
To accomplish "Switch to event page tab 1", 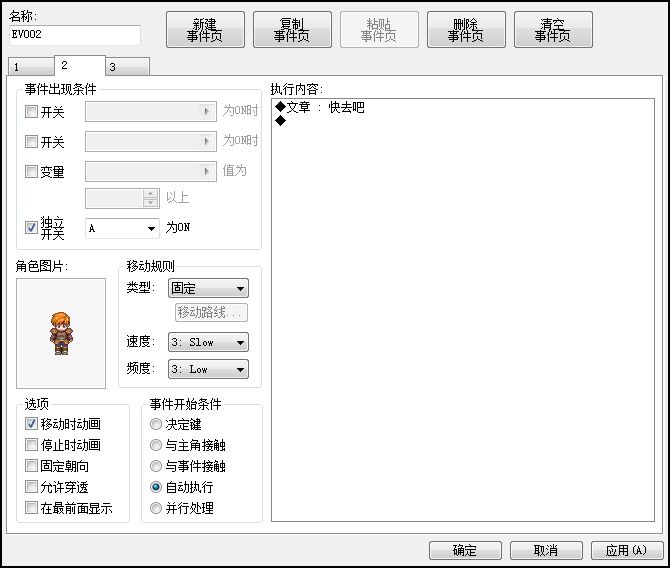I will pyautogui.click(x=31, y=67).
